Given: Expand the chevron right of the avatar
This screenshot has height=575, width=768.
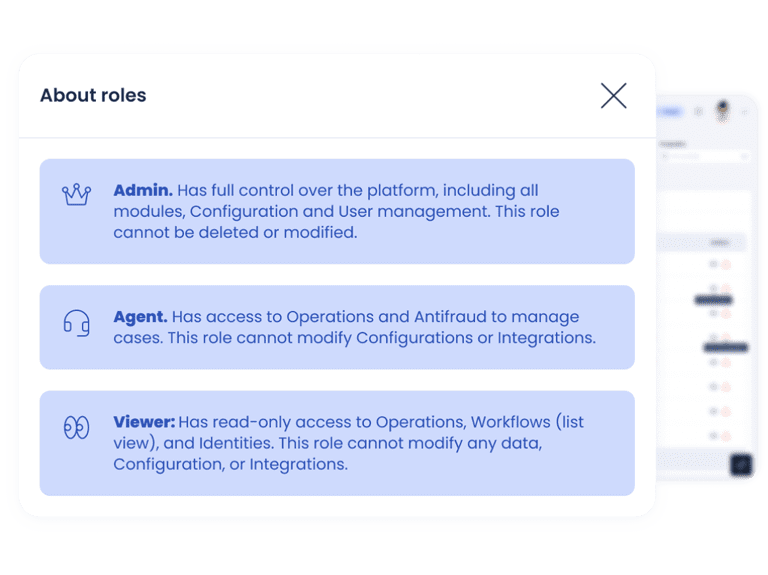Looking at the screenshot, I should coord(743,112).
